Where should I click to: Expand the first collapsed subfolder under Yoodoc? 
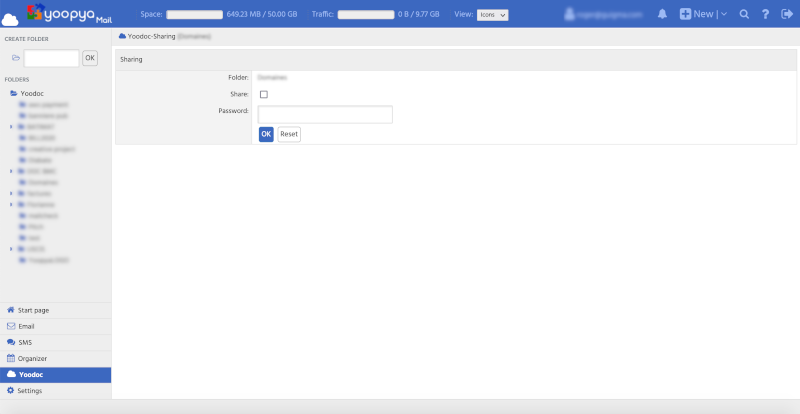tap(11, 127)
